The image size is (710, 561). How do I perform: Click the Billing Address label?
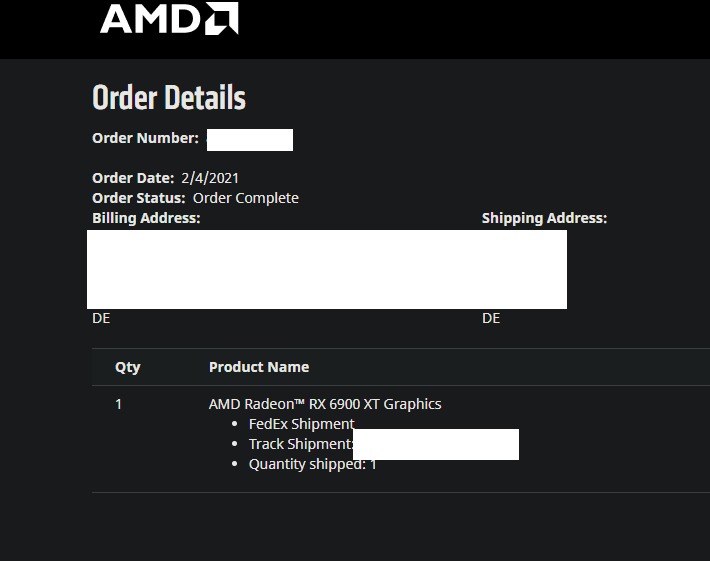point(146,218)
